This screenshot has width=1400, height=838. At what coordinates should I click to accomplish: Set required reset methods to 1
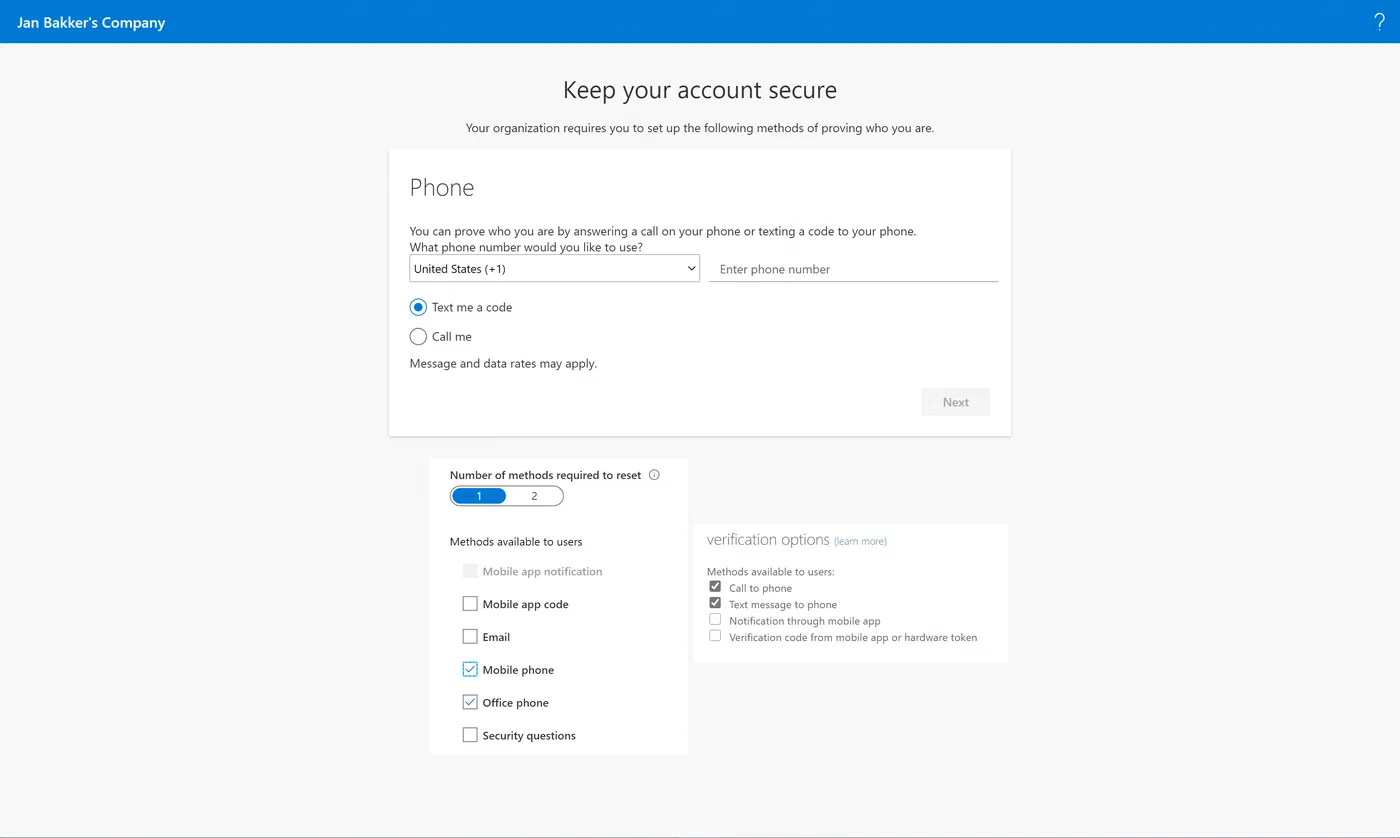pyautogui.click(x=479, y=496)
